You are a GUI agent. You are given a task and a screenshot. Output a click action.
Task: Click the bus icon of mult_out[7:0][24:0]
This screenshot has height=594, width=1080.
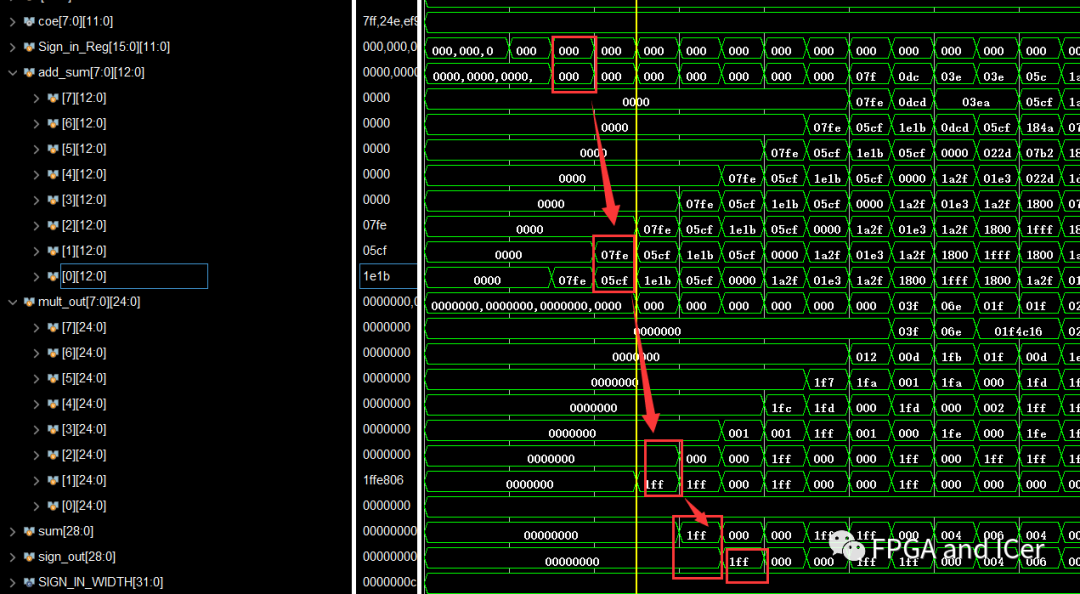29,302
